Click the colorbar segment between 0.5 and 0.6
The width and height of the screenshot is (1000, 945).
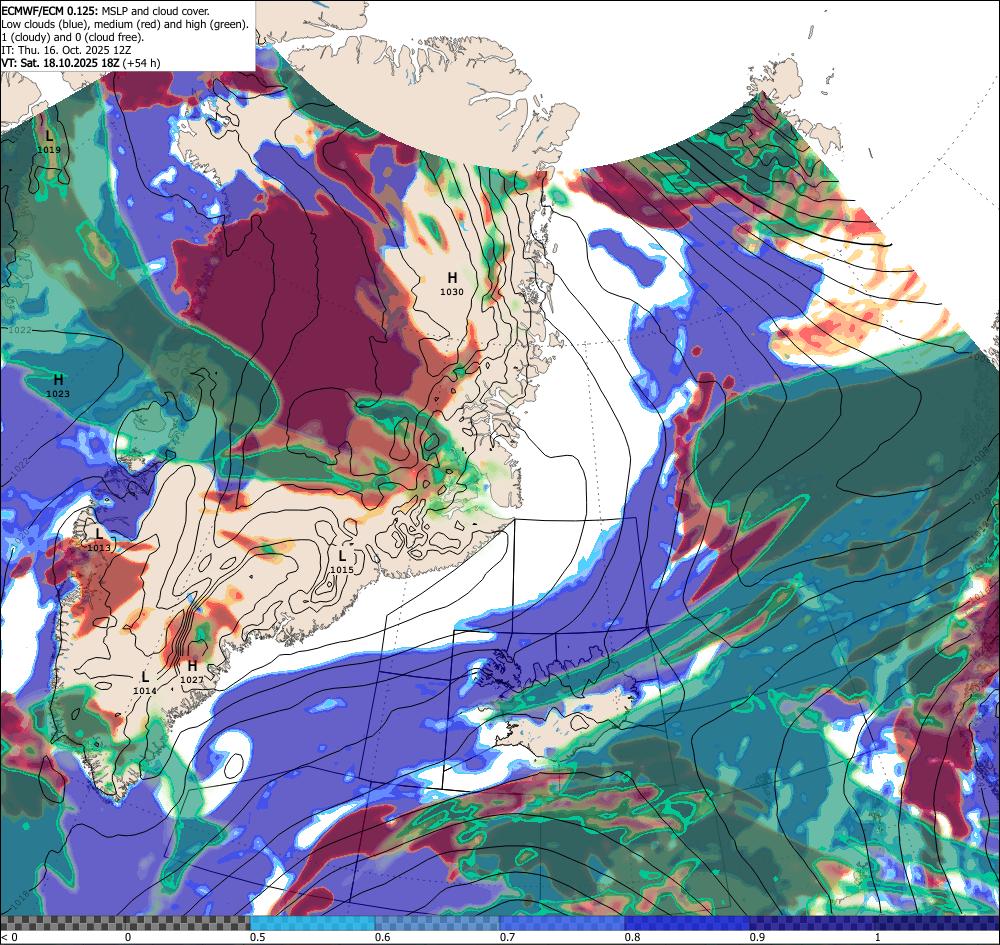[x=312, y=923]
